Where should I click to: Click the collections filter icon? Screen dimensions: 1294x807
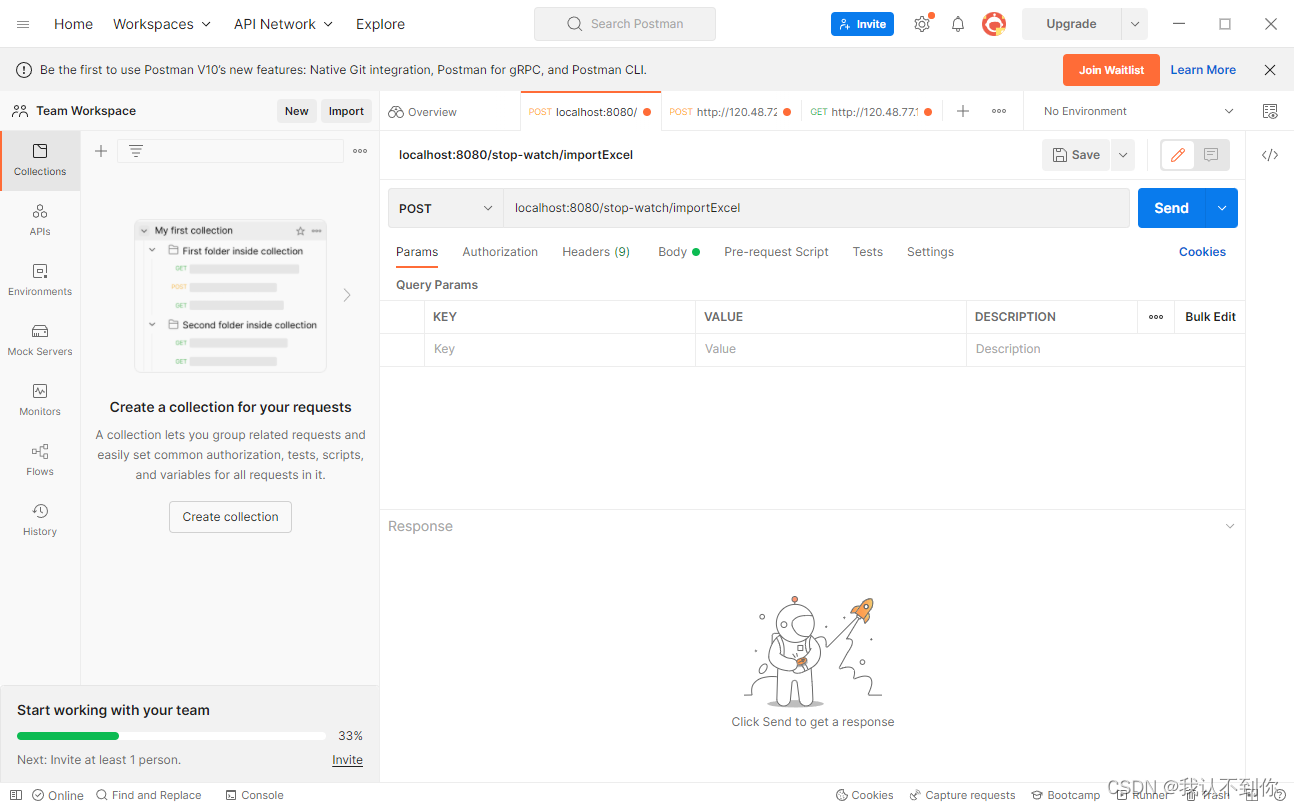pyautogui.click(x=136, y=151)
